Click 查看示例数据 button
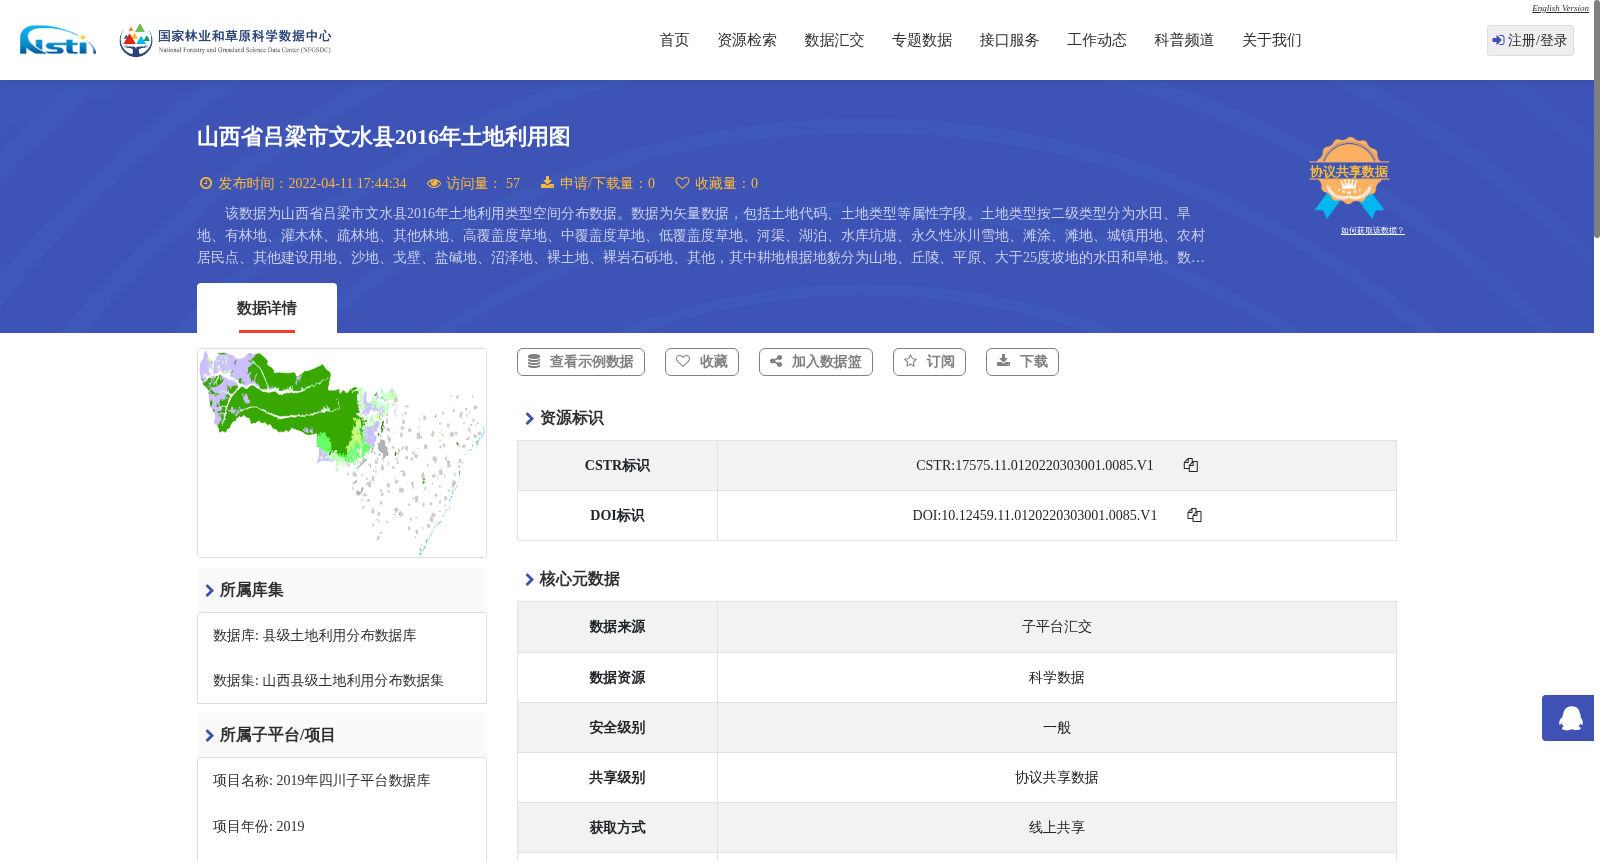Image resolution: width=1600 pixels, height=861 pixels. (581, 362)
